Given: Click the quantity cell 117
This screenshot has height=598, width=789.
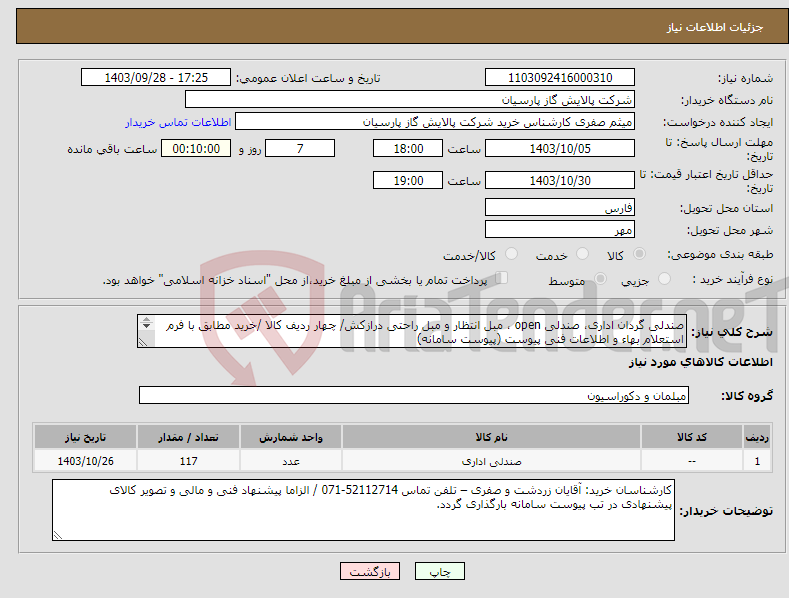Looking at the screenshot, I should (188, 461).
